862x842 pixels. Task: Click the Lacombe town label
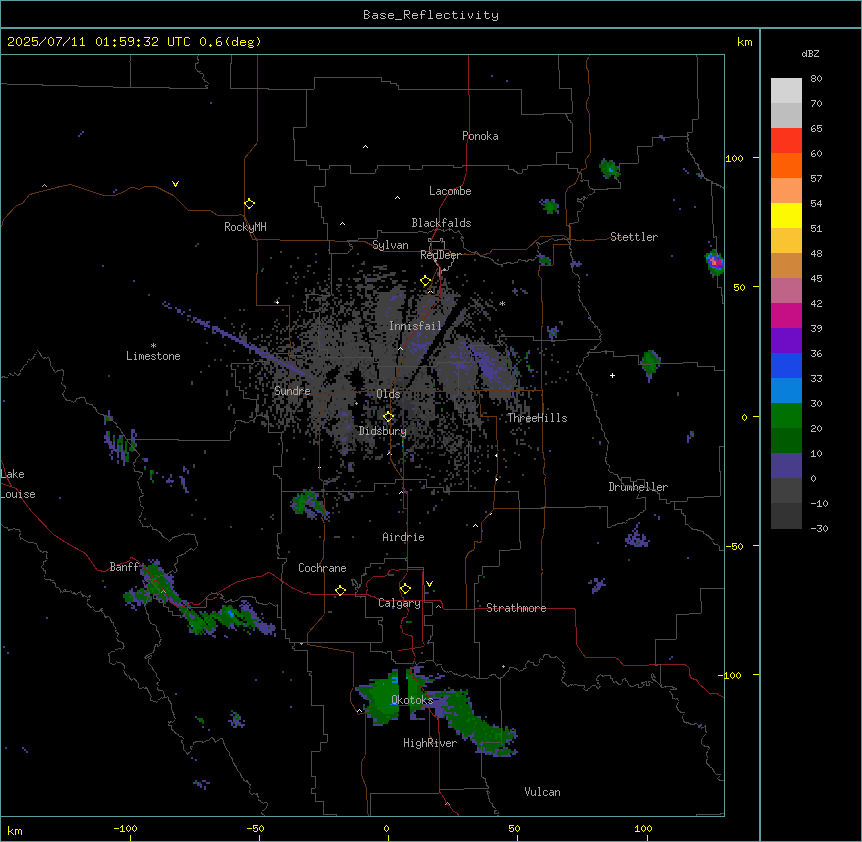point(450,191)
